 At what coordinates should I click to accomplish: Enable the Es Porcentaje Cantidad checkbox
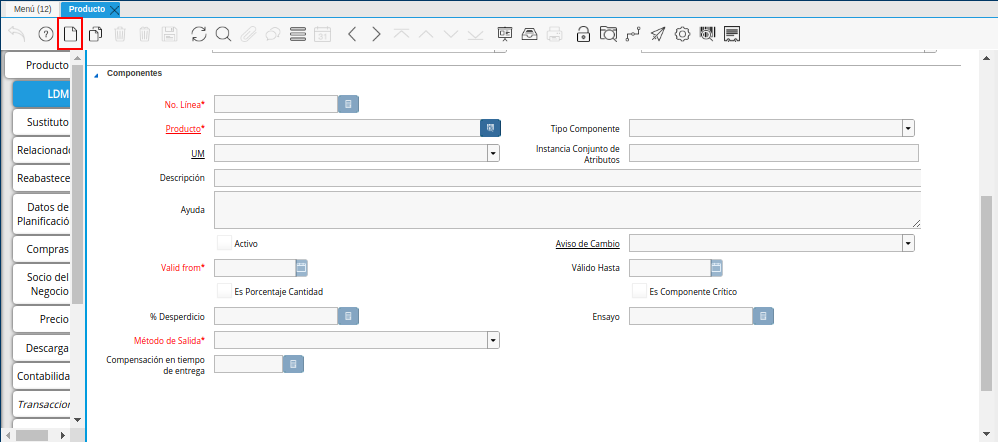click(225, 291)
